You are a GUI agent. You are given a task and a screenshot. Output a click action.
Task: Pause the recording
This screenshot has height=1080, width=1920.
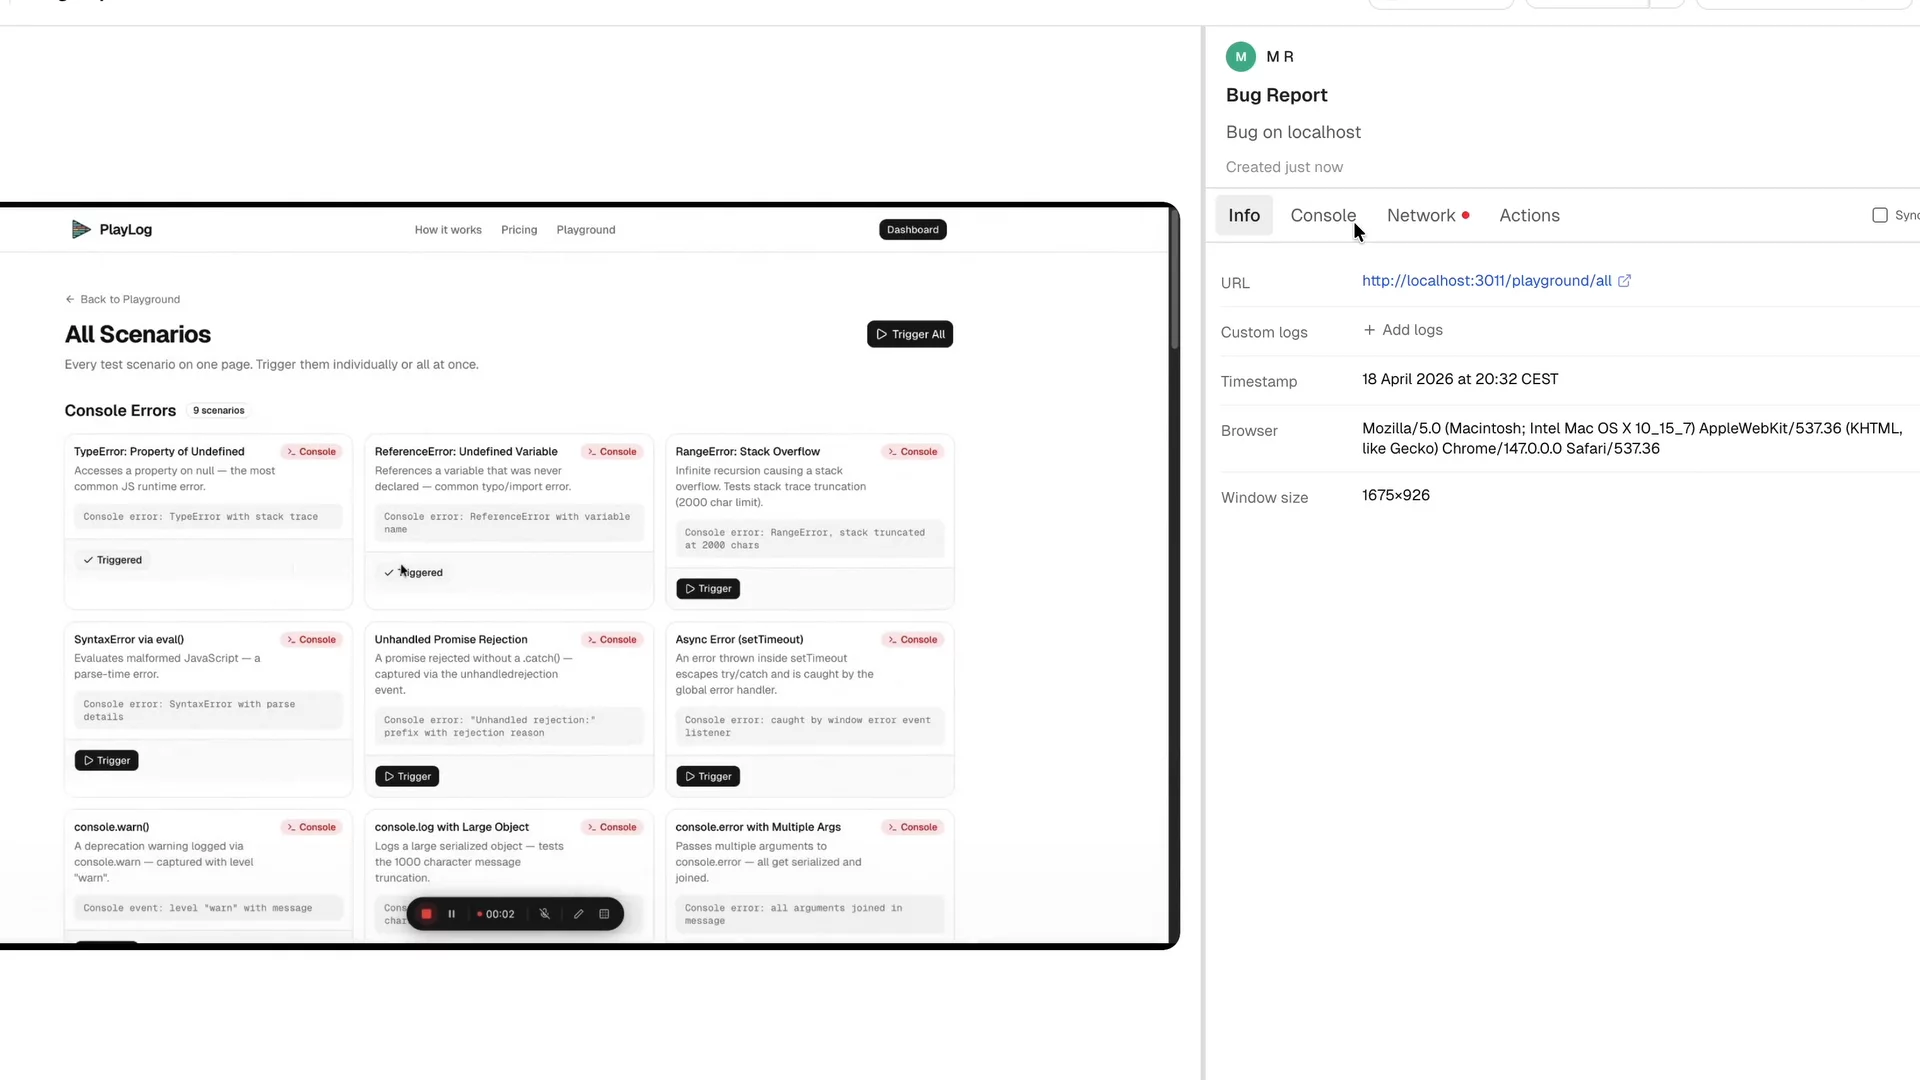point(452,914)
